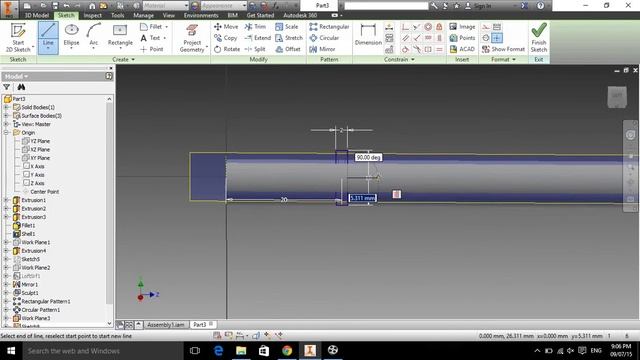Switch to 3D Model tab
This screenshot has height=360, width=640.
click(36, 15)
